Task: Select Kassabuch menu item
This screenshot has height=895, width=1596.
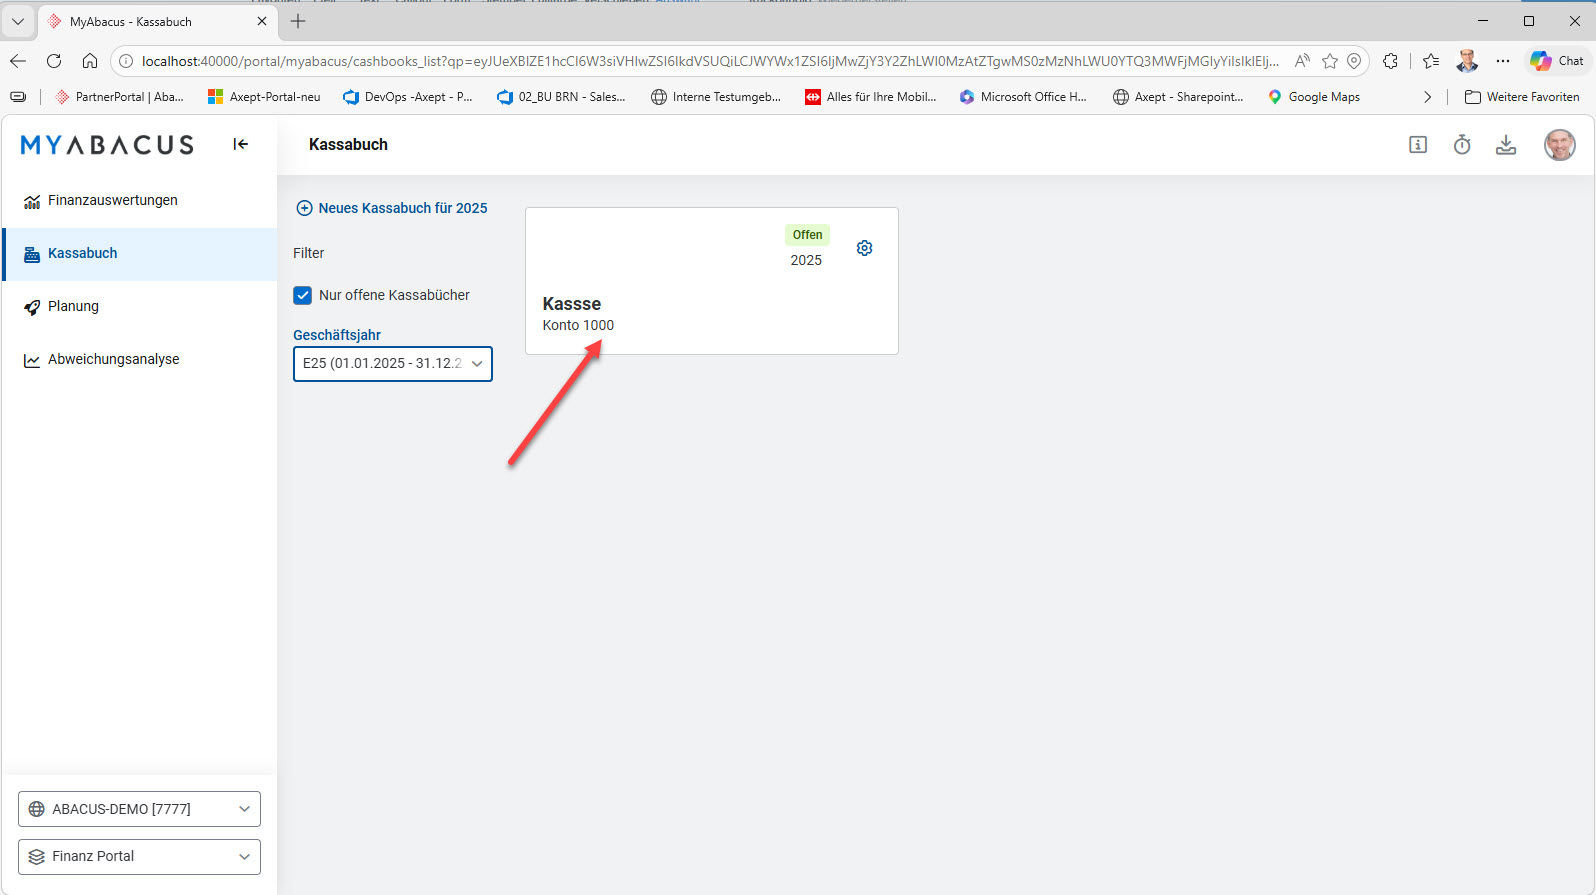Action: (140, 254)
